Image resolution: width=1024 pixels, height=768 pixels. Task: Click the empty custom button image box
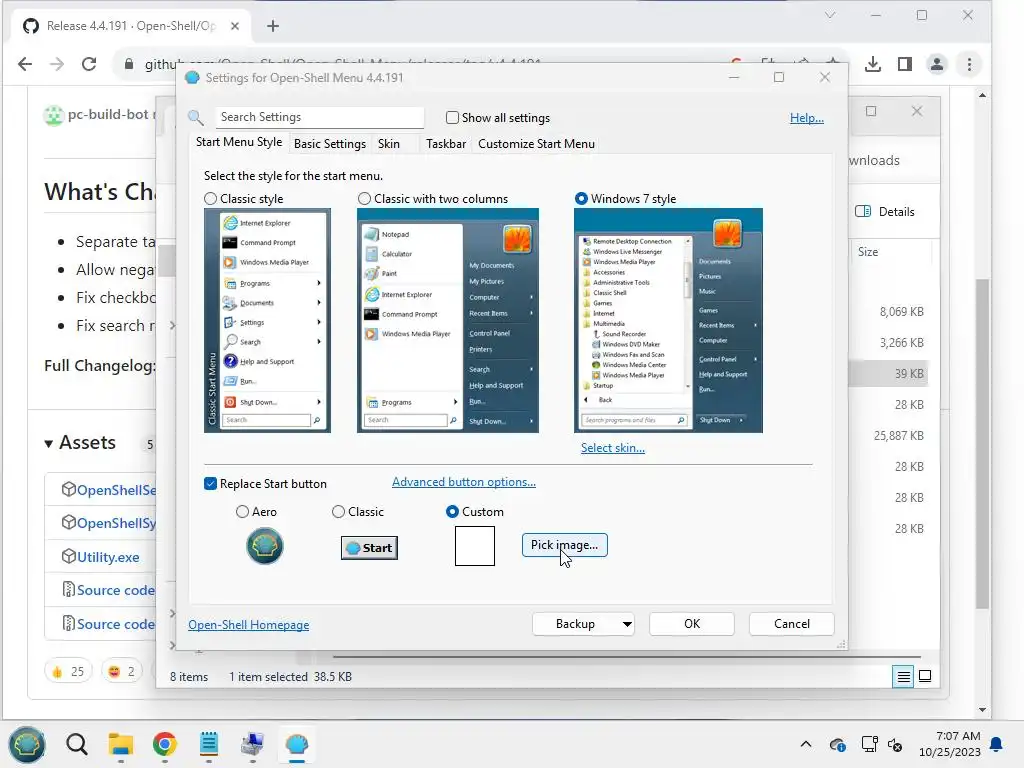(475, 546)
